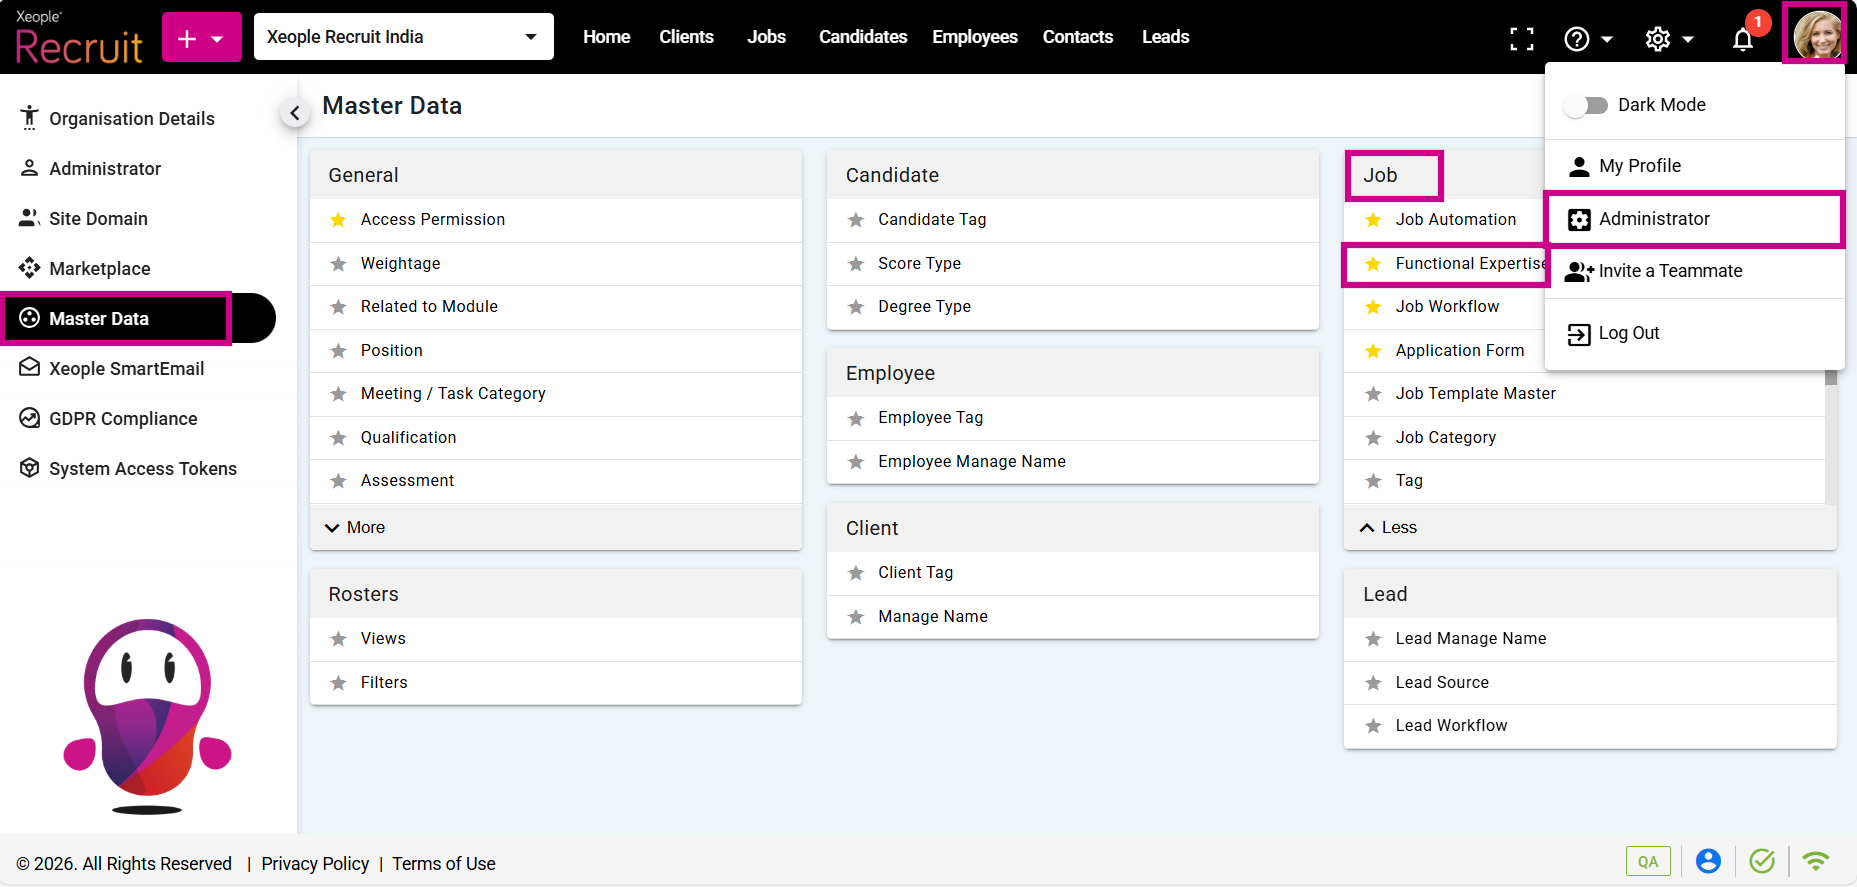Click the fullscreen icon in top bar
1857x887 pixels.
pyautogui.click(x=1521, y=39)
